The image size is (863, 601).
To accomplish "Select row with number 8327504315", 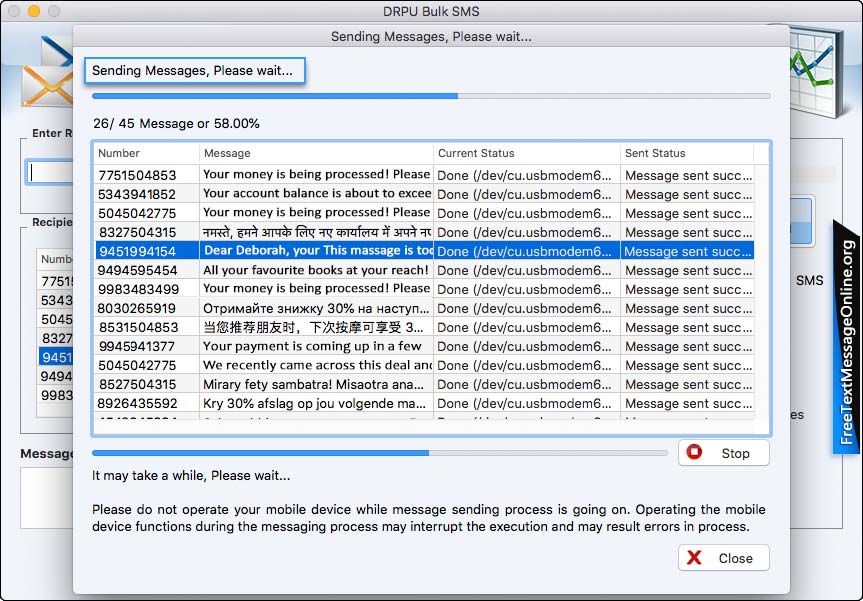I will tap(424, 232).
